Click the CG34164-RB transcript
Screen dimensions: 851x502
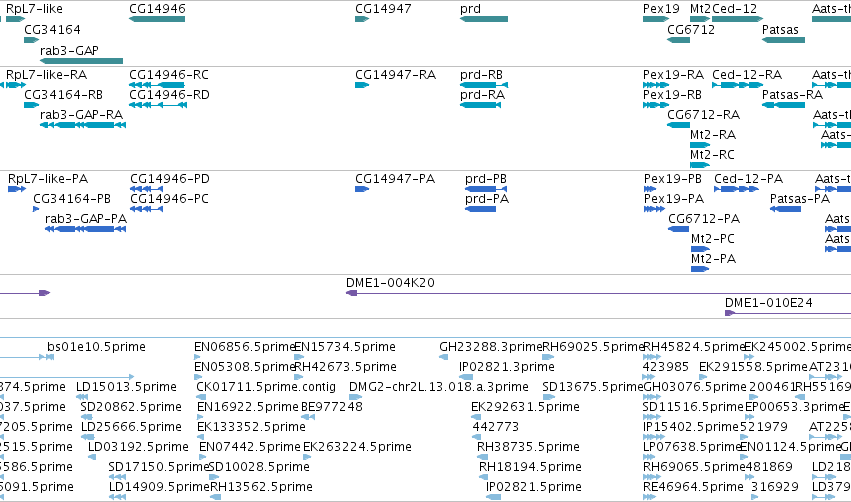click(x=31, y=105)
